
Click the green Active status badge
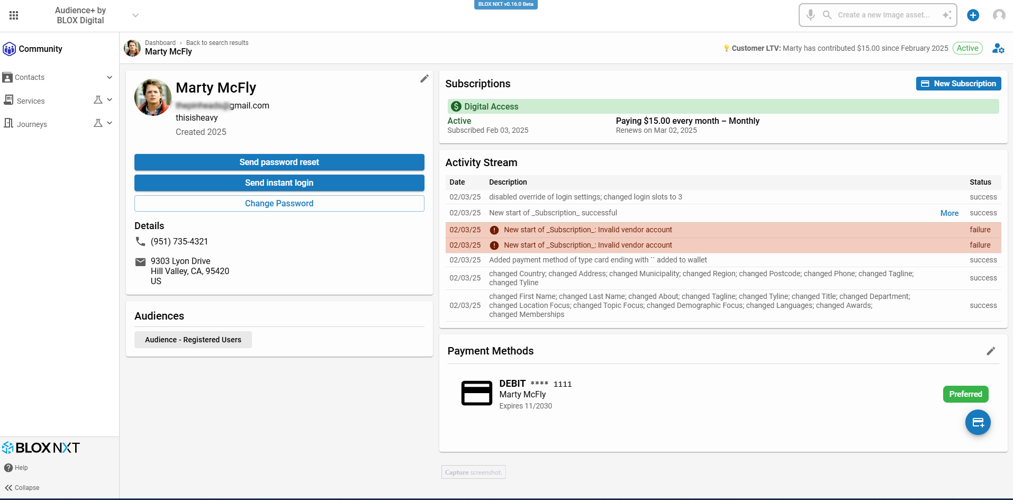[967, 48]
